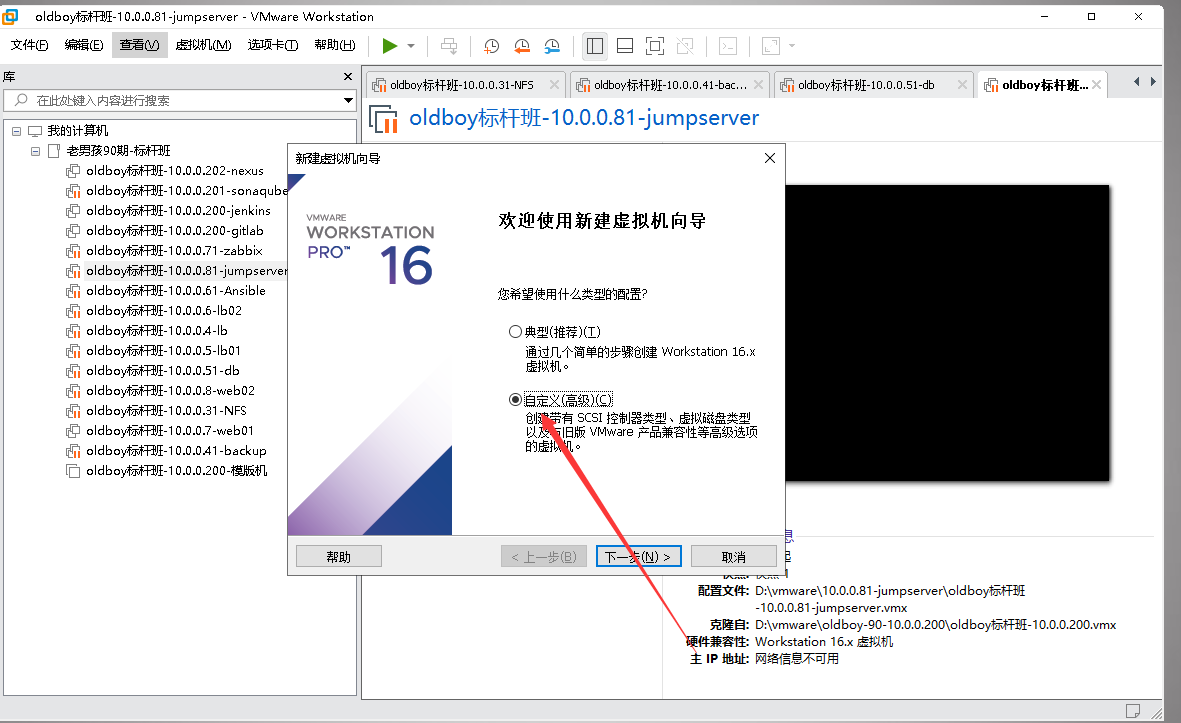The height and width of the screenshot is (723, 1181).
Task: Open the snapshot manager wrench icon
Action: pos(552,46)
